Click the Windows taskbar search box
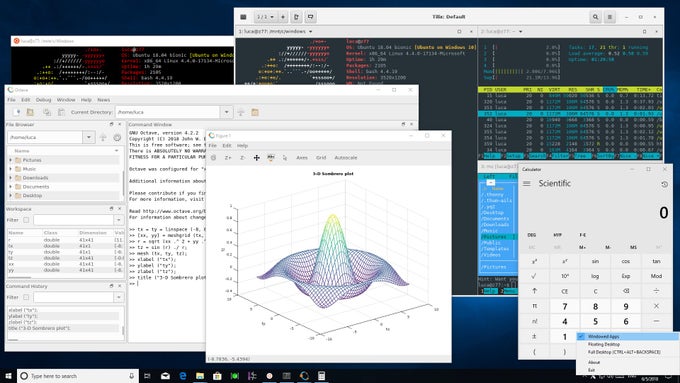Screen dimensions: 680x383 78,376
